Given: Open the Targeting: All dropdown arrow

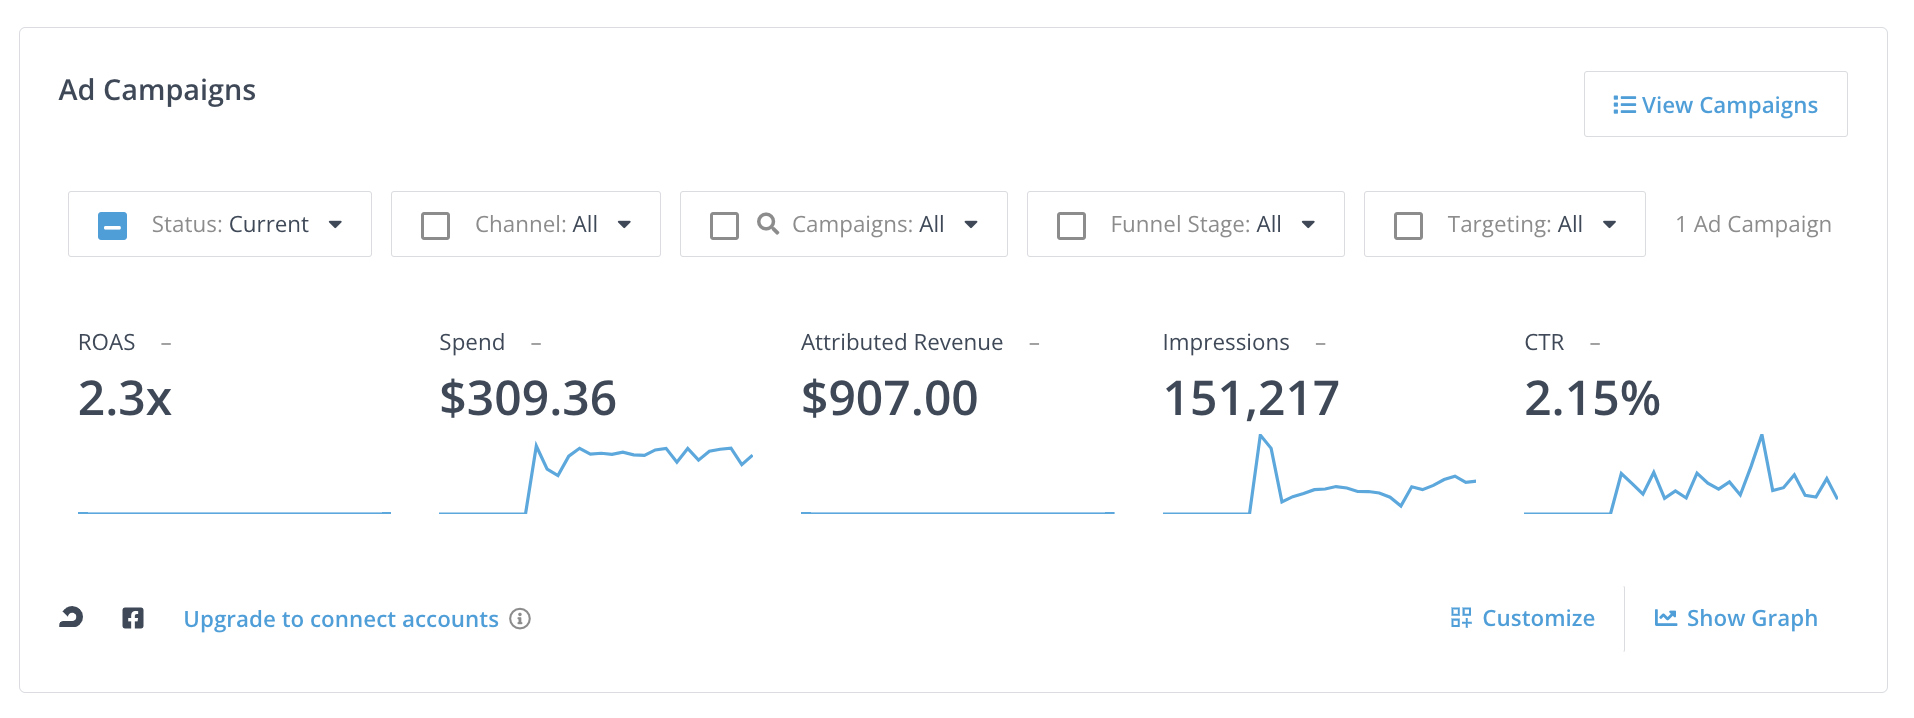Looking at the screenshot, I should click(x=1610, y=224).
